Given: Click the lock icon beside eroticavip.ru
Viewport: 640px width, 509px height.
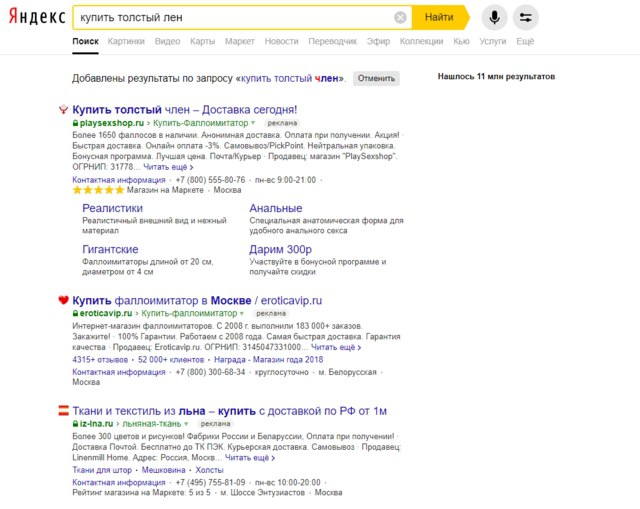Looking at the screenshot, I should pos(75,313).
